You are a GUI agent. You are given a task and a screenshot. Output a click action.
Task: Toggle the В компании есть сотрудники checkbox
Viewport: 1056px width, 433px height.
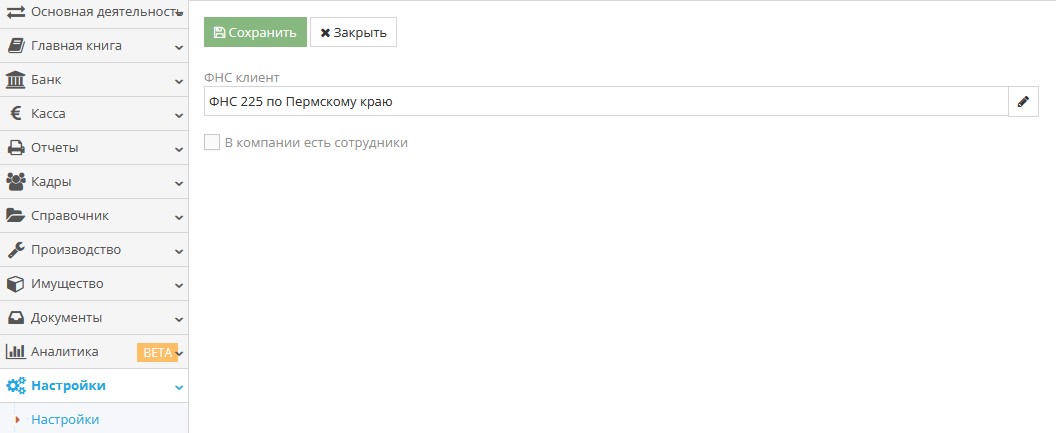pos(212,142)
